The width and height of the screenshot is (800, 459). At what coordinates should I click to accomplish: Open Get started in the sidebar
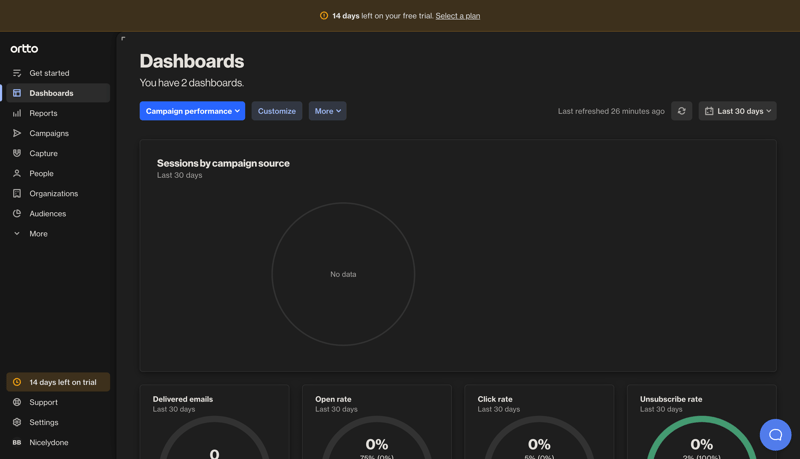[x=49, y=73]
